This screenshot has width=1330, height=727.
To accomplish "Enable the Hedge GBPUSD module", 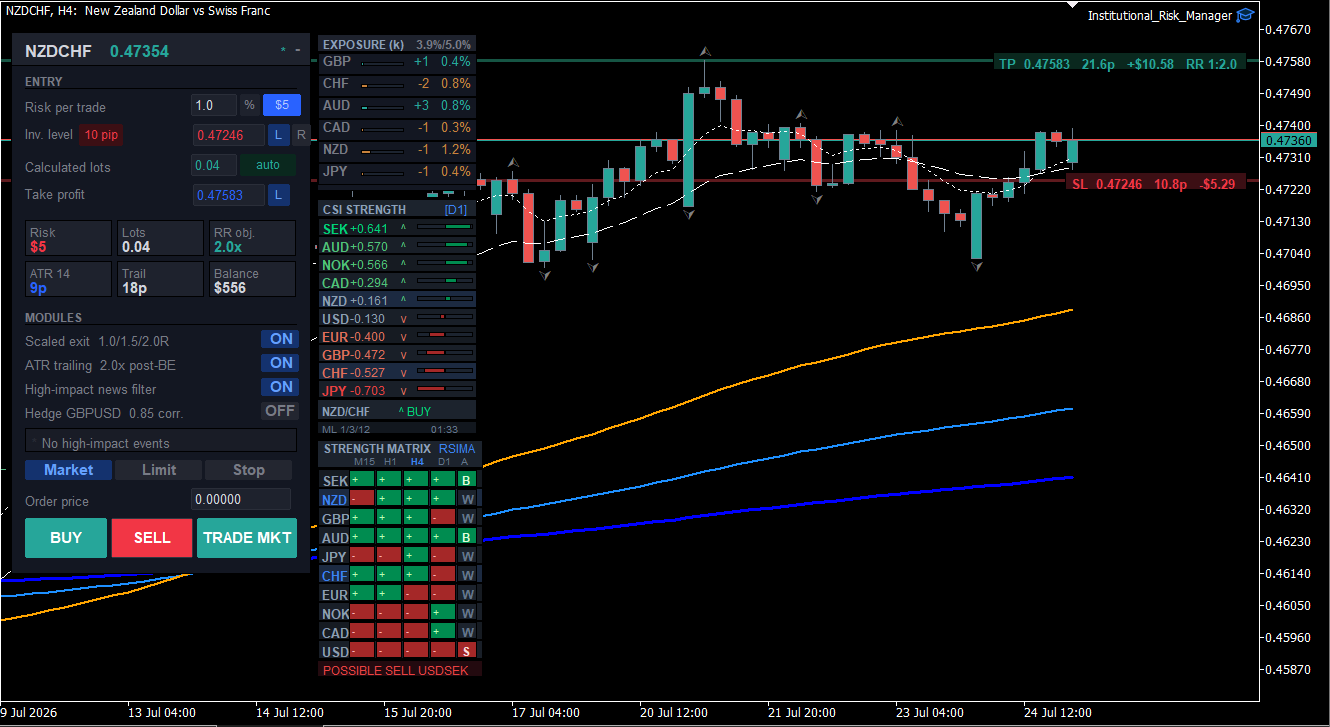I will (x=281, y=411).
